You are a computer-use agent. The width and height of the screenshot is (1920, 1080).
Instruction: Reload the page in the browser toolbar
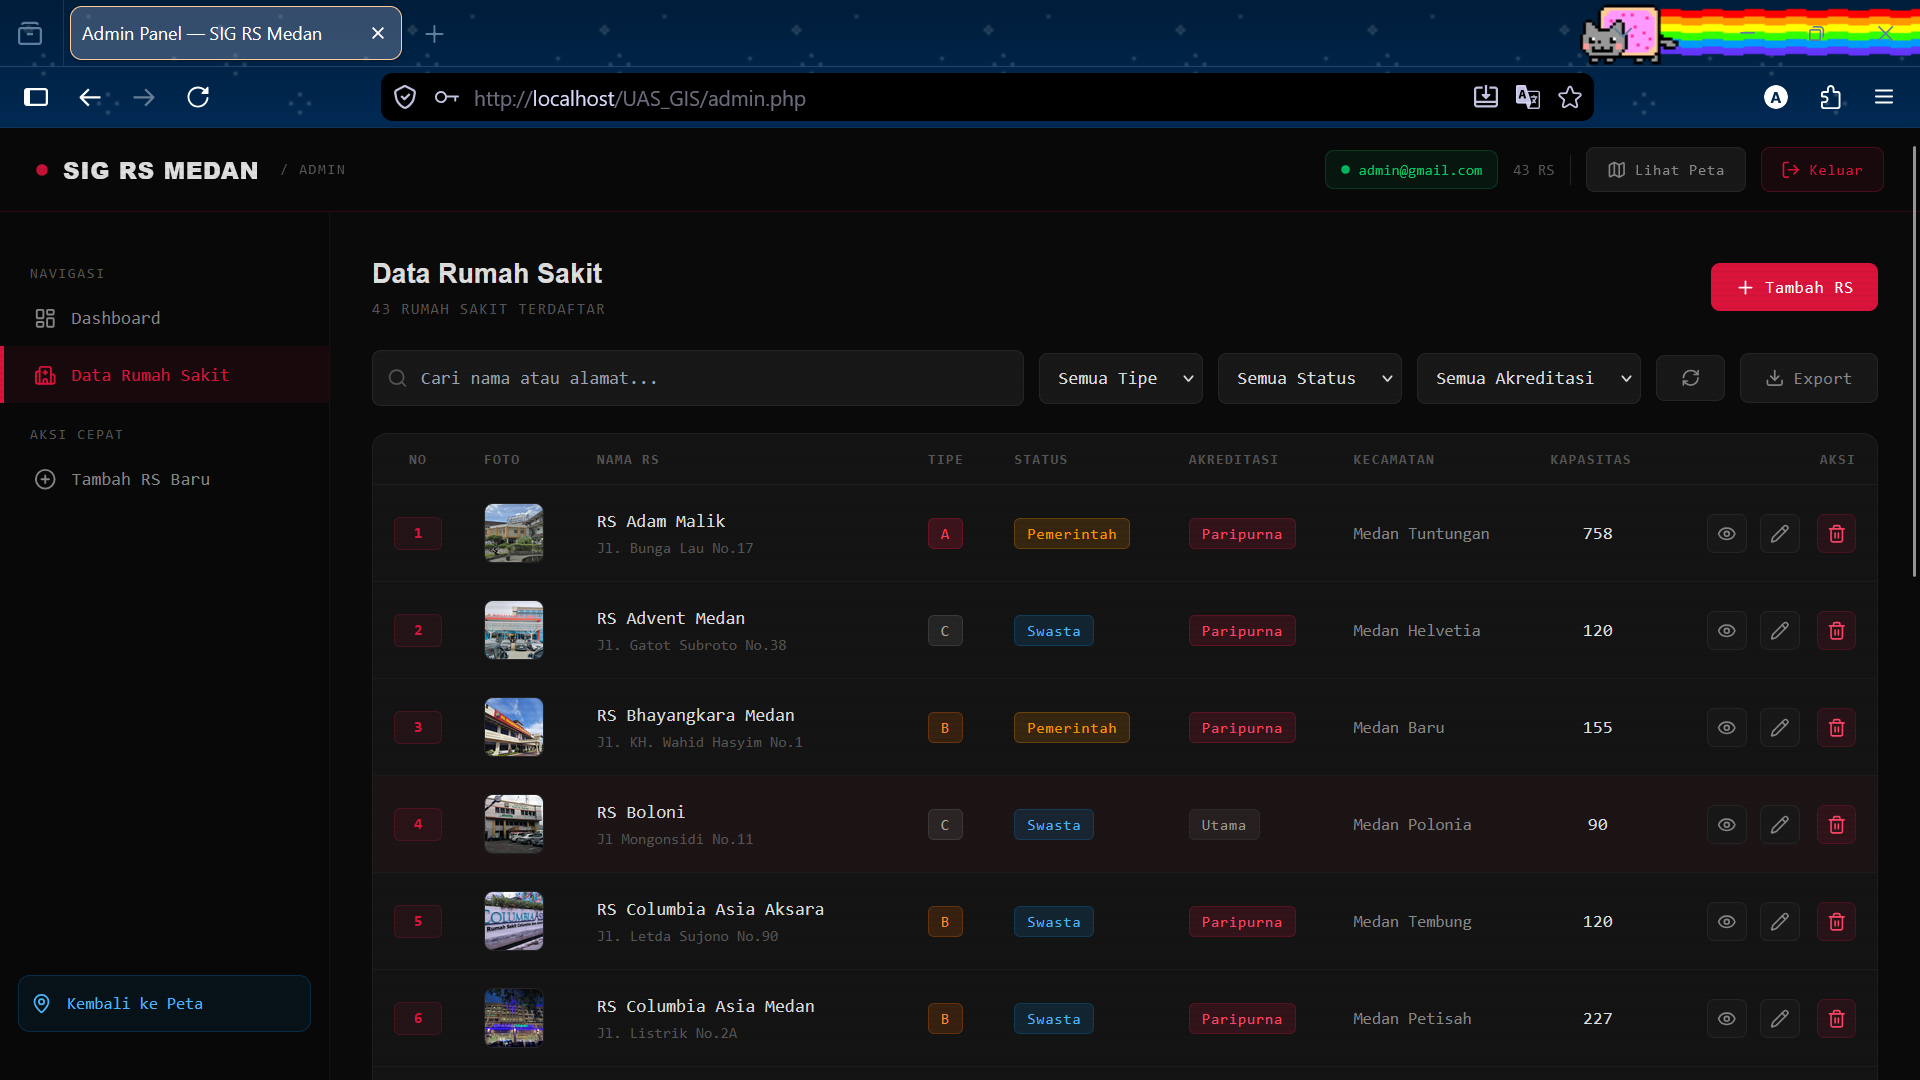[198, 97]
